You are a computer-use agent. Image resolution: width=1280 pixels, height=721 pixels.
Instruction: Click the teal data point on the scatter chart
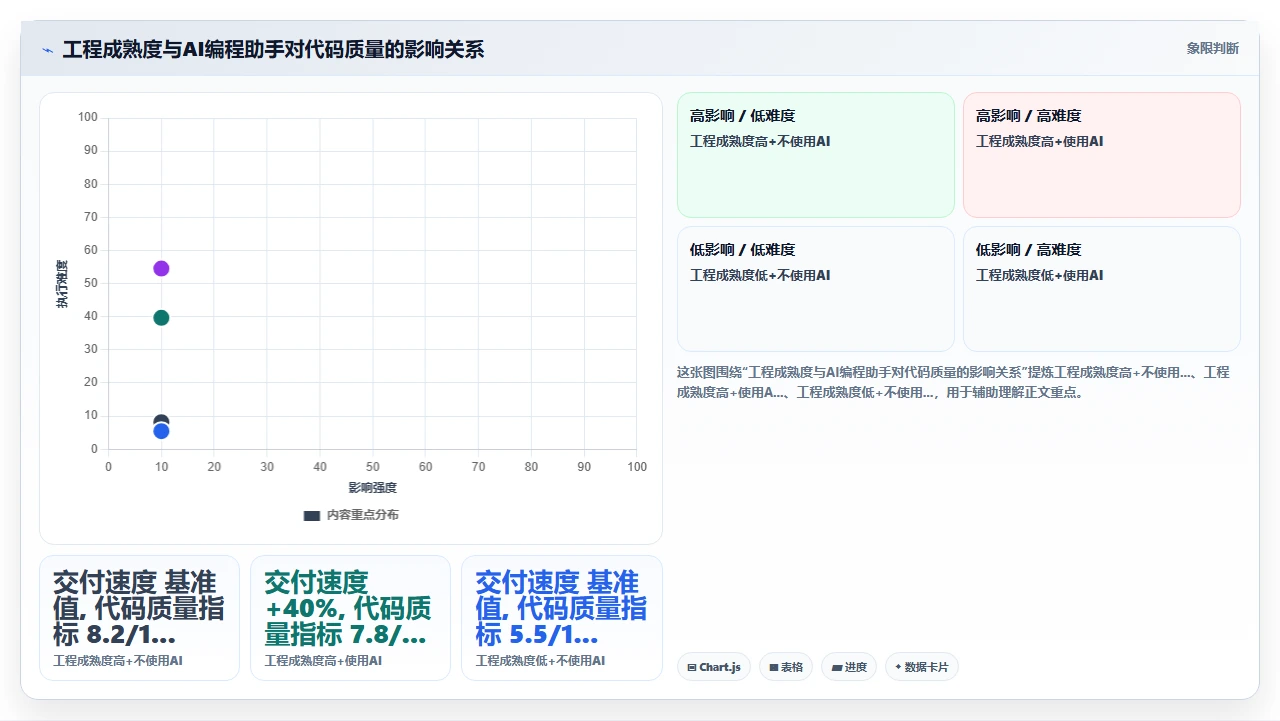[x=161, y=318]
